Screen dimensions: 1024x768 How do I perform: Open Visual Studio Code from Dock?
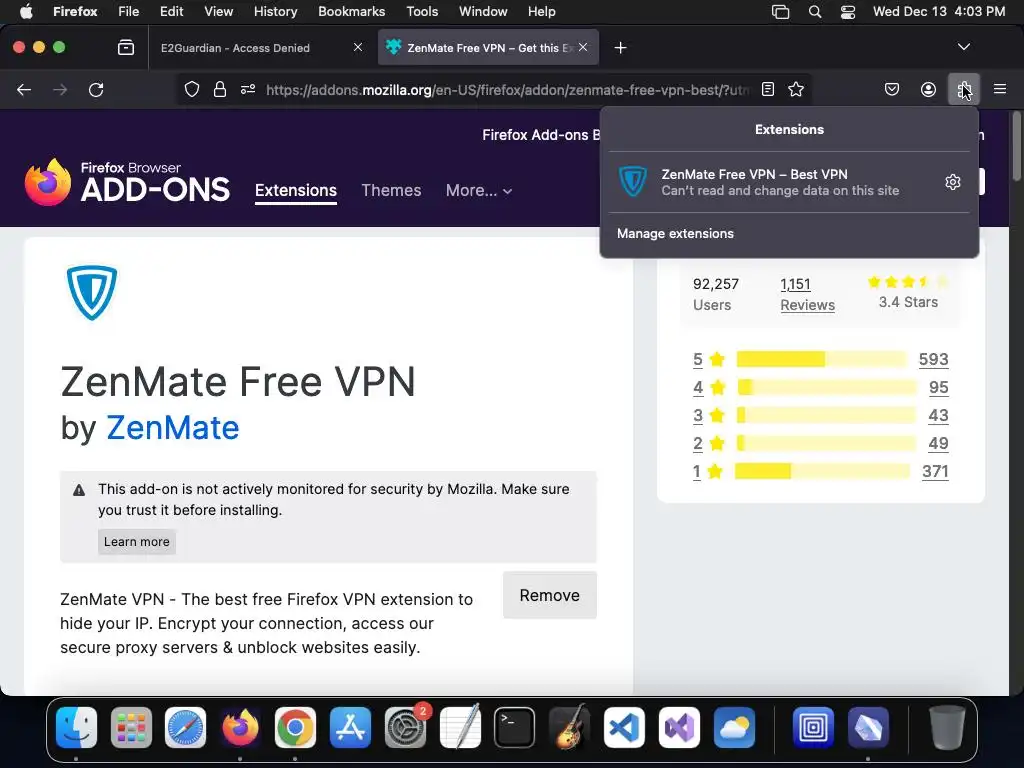[624, 727]
